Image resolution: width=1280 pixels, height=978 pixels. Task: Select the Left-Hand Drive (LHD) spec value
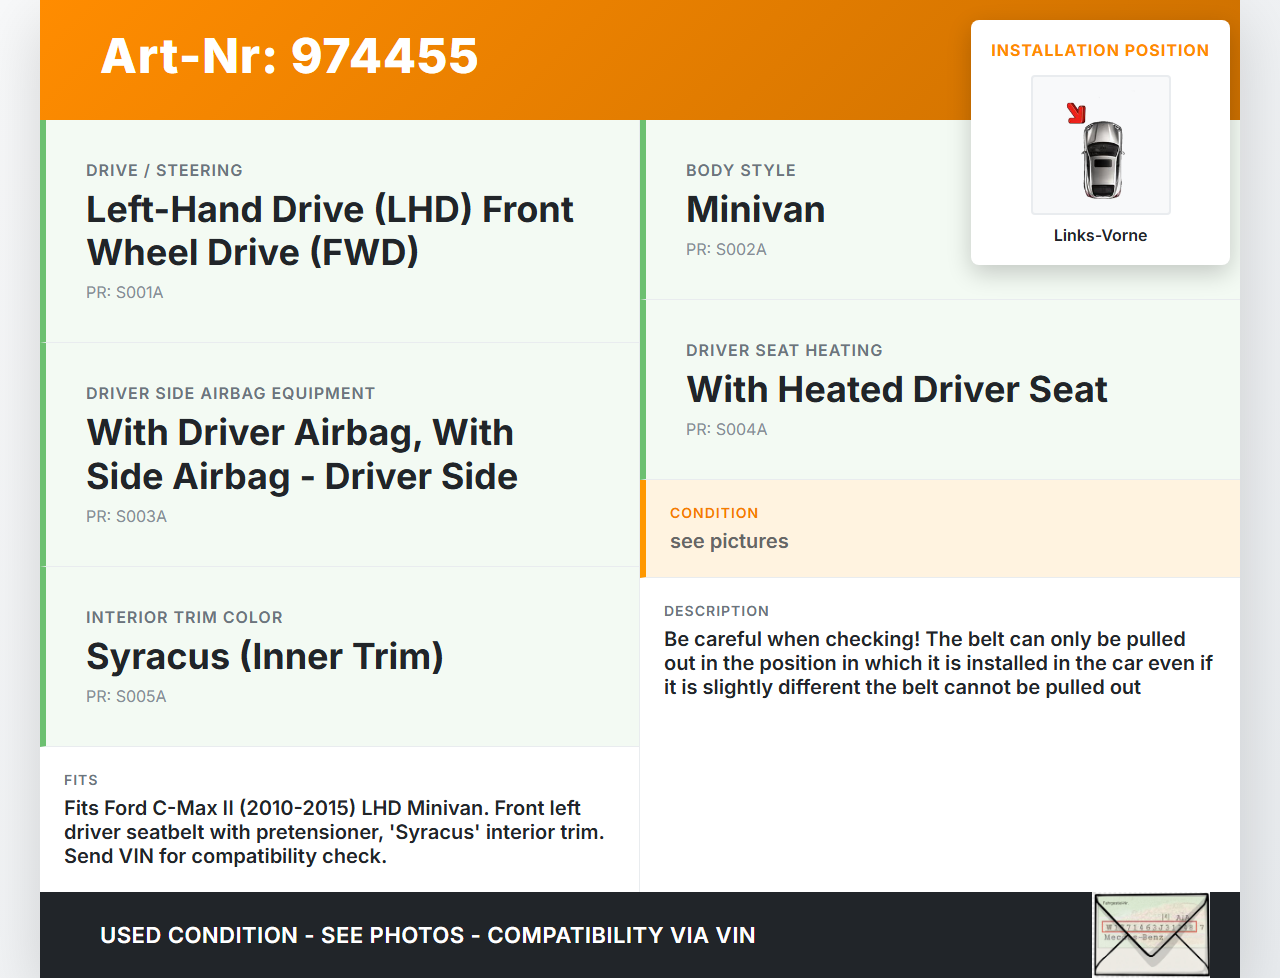(329, 231)
